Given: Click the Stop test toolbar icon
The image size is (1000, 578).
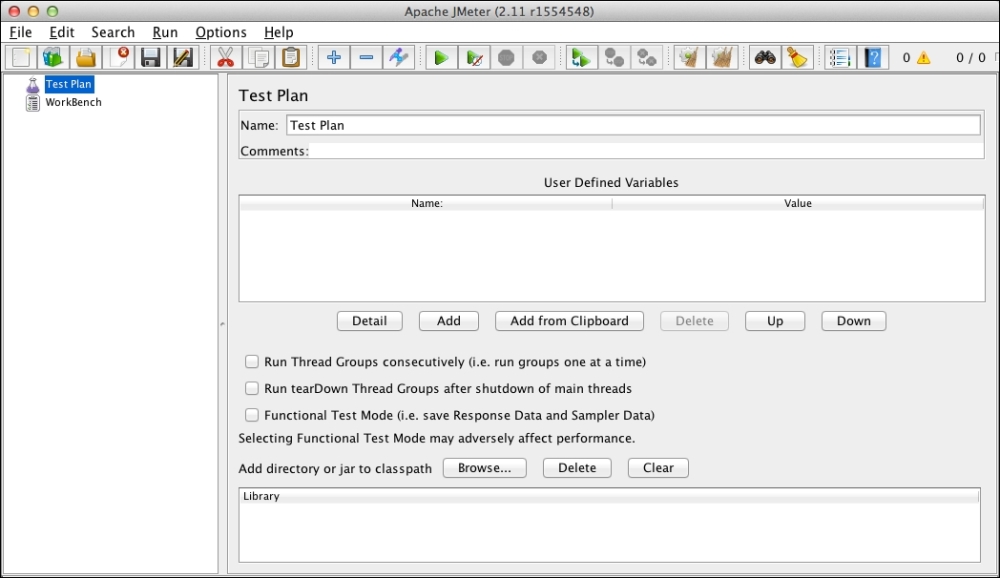Looking at the screenshot, I should click(506, 57).
